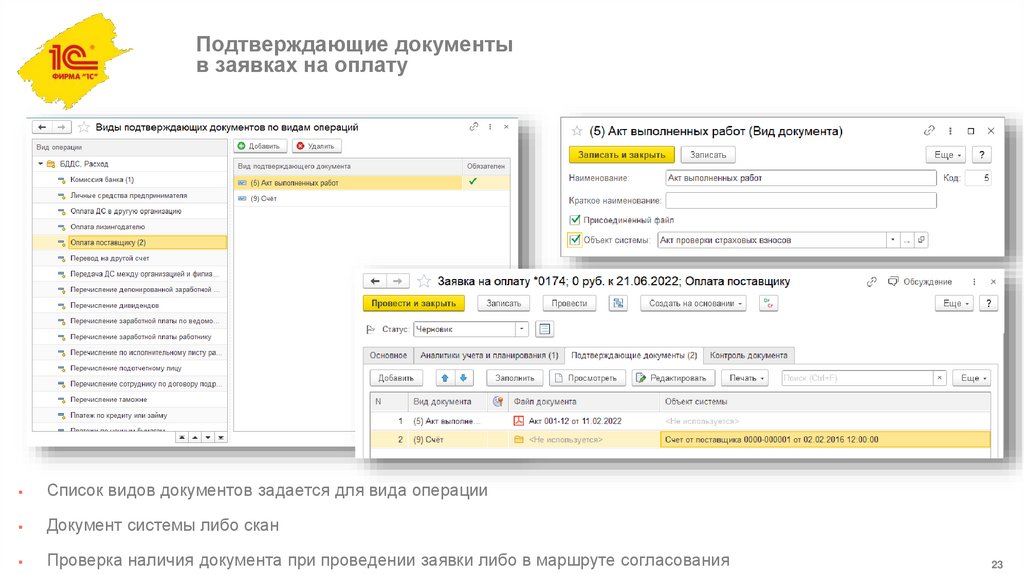Click Просмотреть button
The height and width of the screenshot is (574, 1024).
click(x=587, y=378)
